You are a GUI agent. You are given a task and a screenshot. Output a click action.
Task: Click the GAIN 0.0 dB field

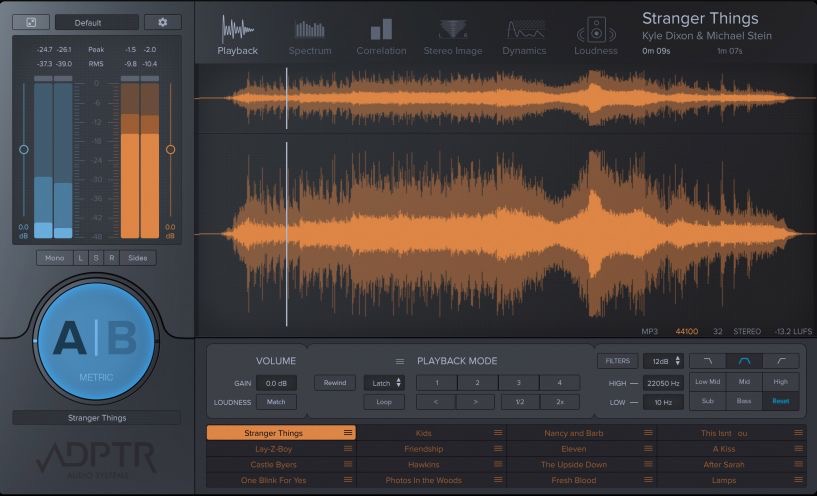click(x=276, y=383)
